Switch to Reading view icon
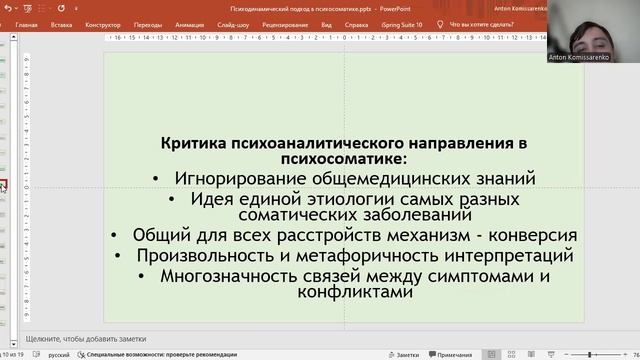Image resolution: width=640 pixels, height=360 pixels. pos(531,354)
